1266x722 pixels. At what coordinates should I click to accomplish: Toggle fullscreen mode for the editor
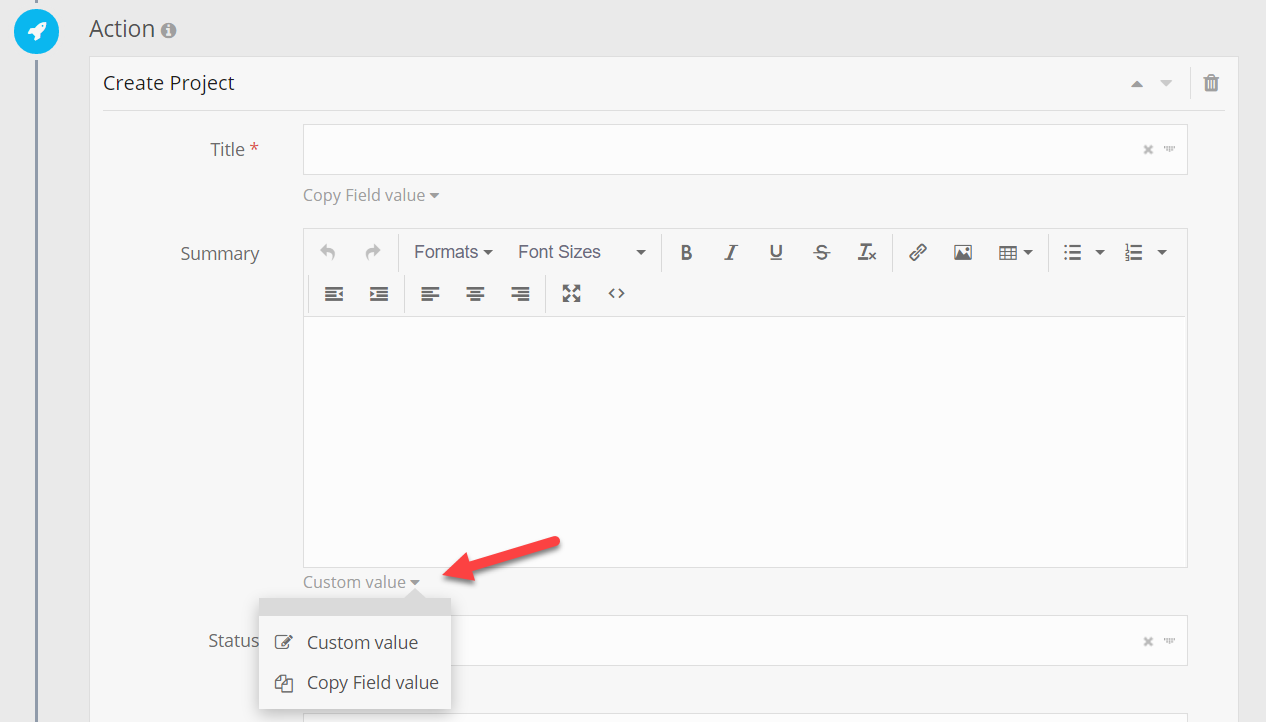[571, 294]
